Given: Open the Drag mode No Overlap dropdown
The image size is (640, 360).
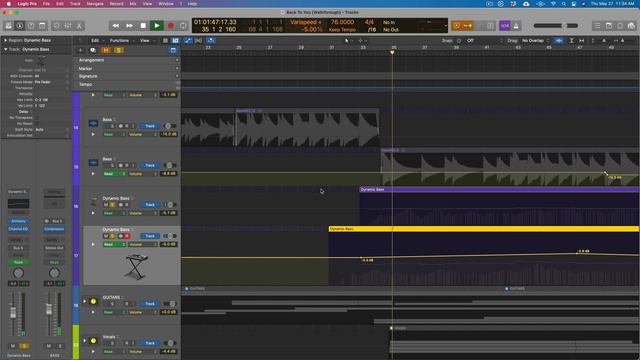Looking at the screenshot, I should pos(535,40).
